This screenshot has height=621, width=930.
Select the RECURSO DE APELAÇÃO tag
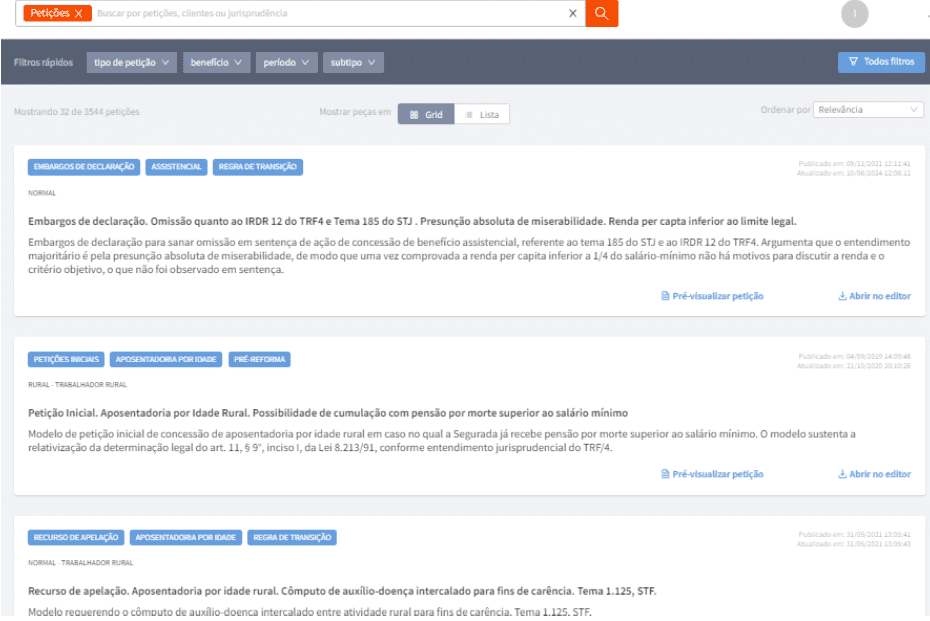coord(76,537)
